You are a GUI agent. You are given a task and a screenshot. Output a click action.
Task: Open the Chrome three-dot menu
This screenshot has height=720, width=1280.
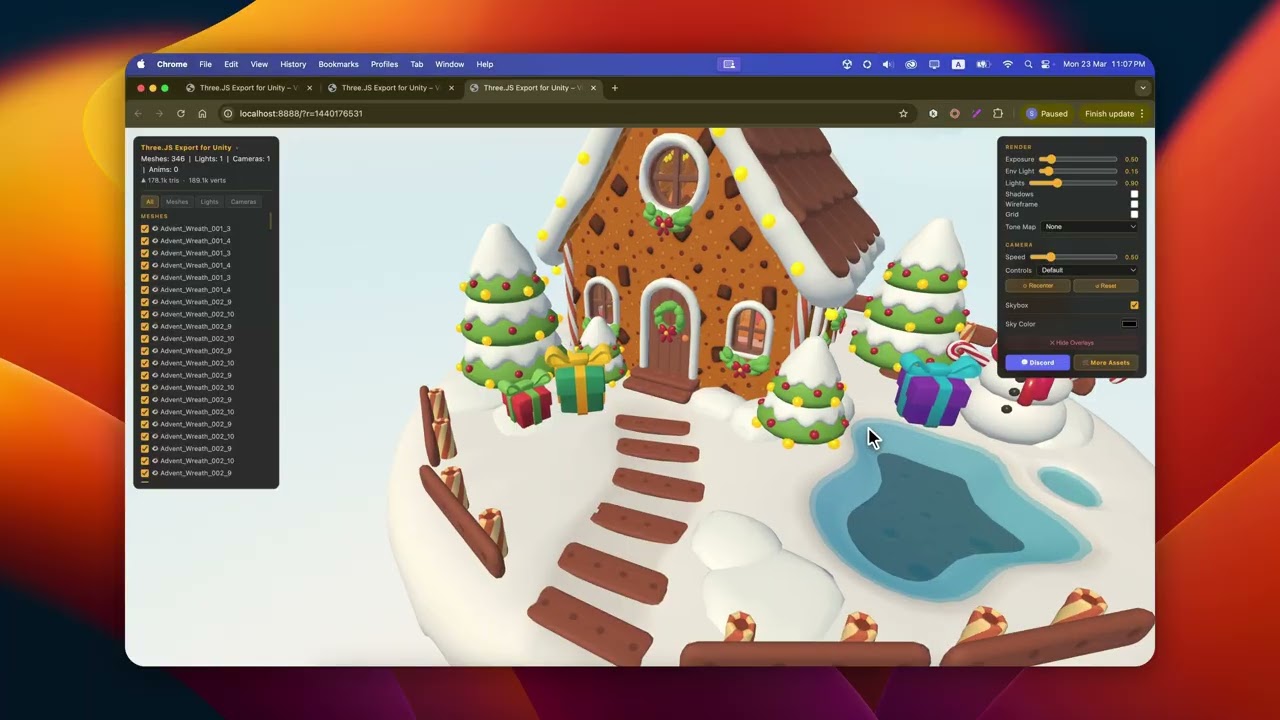[x=1142, y=114]
